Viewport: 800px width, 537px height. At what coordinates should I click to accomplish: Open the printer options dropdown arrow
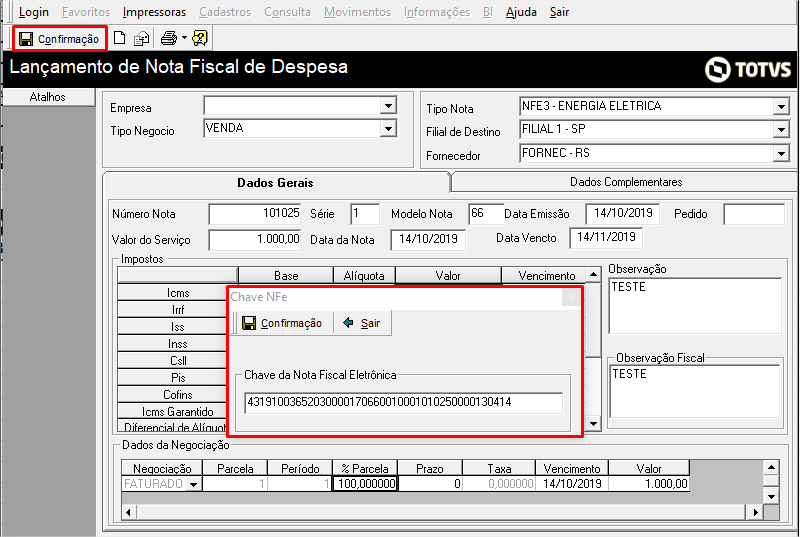click(x=184, y=38)
